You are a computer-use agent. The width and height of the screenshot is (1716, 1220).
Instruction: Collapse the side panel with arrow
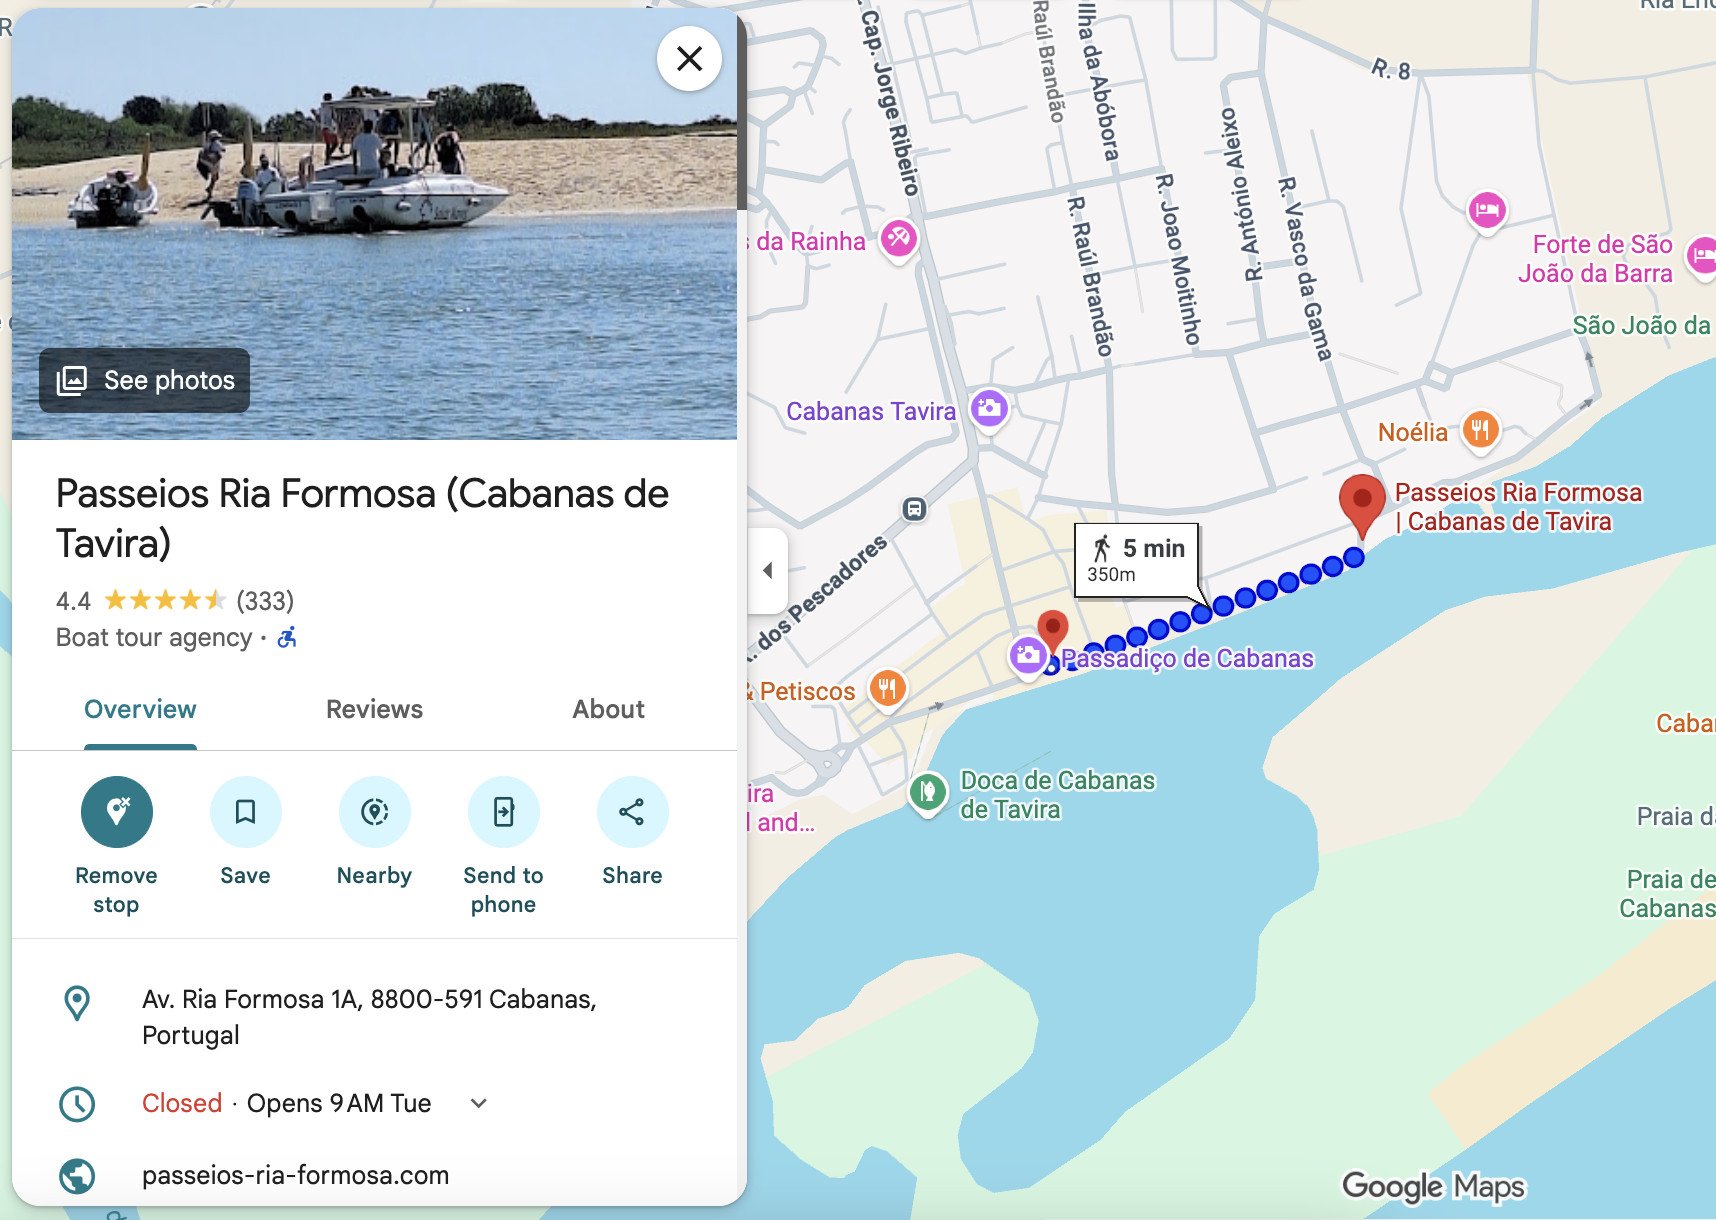767,571
